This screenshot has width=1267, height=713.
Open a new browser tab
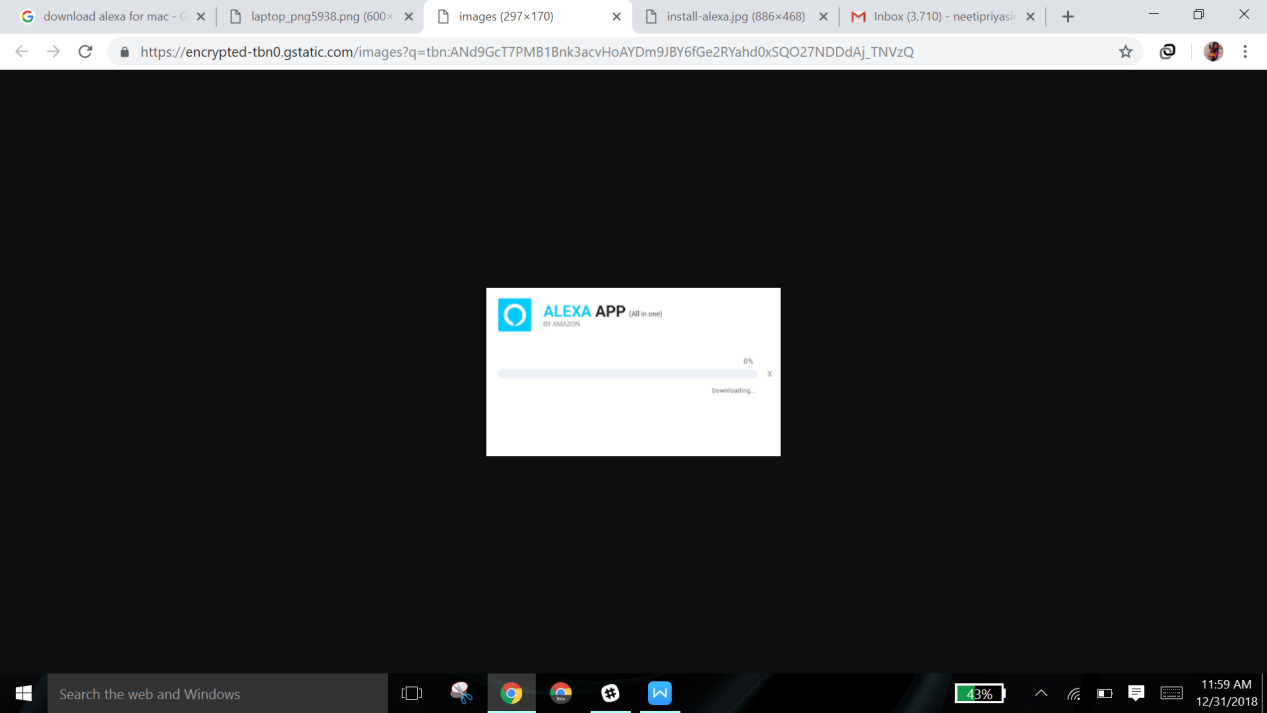pos(1068,17)
